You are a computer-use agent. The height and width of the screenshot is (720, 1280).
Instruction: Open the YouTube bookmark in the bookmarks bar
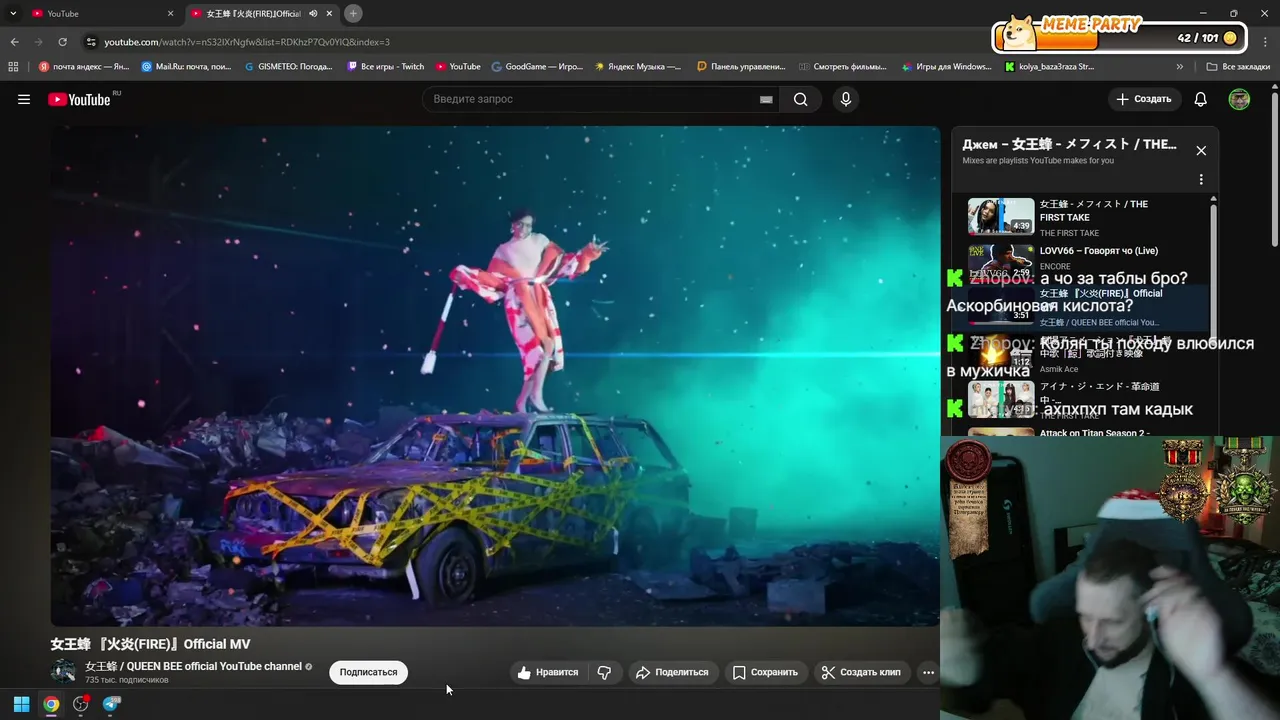pyautogui.click(x=458, y=67)
